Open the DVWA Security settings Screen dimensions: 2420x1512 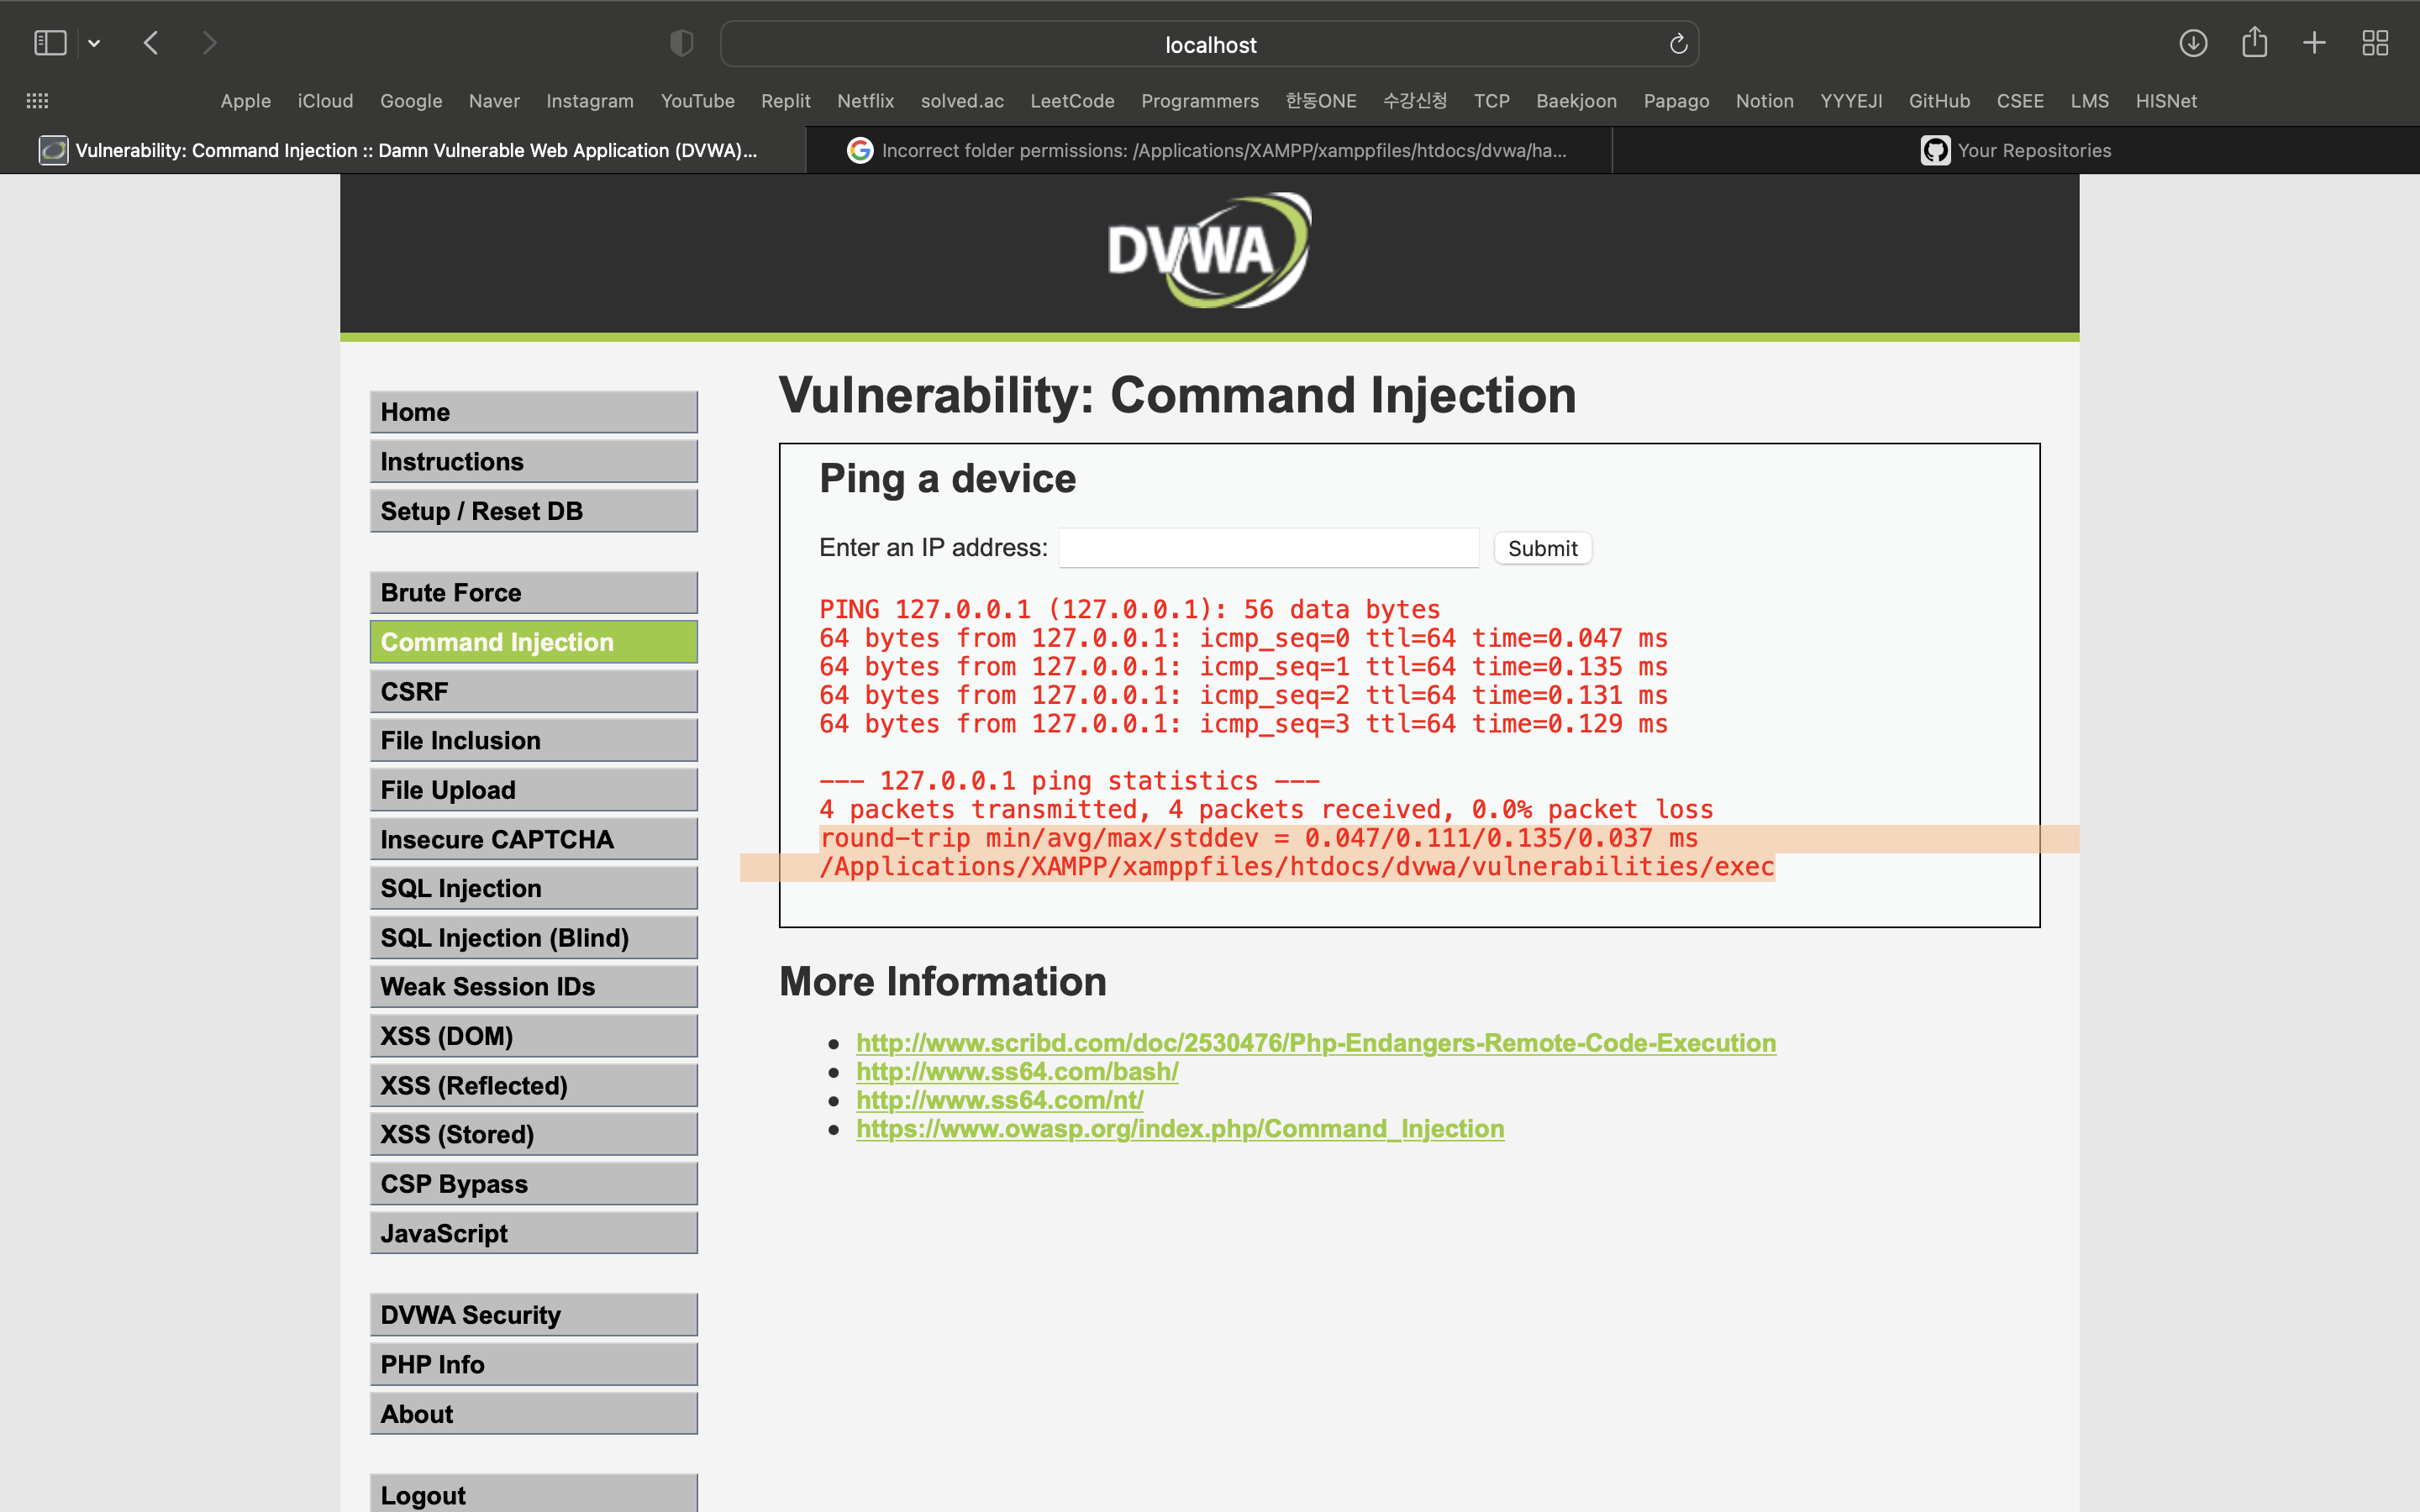[534, 1315]
